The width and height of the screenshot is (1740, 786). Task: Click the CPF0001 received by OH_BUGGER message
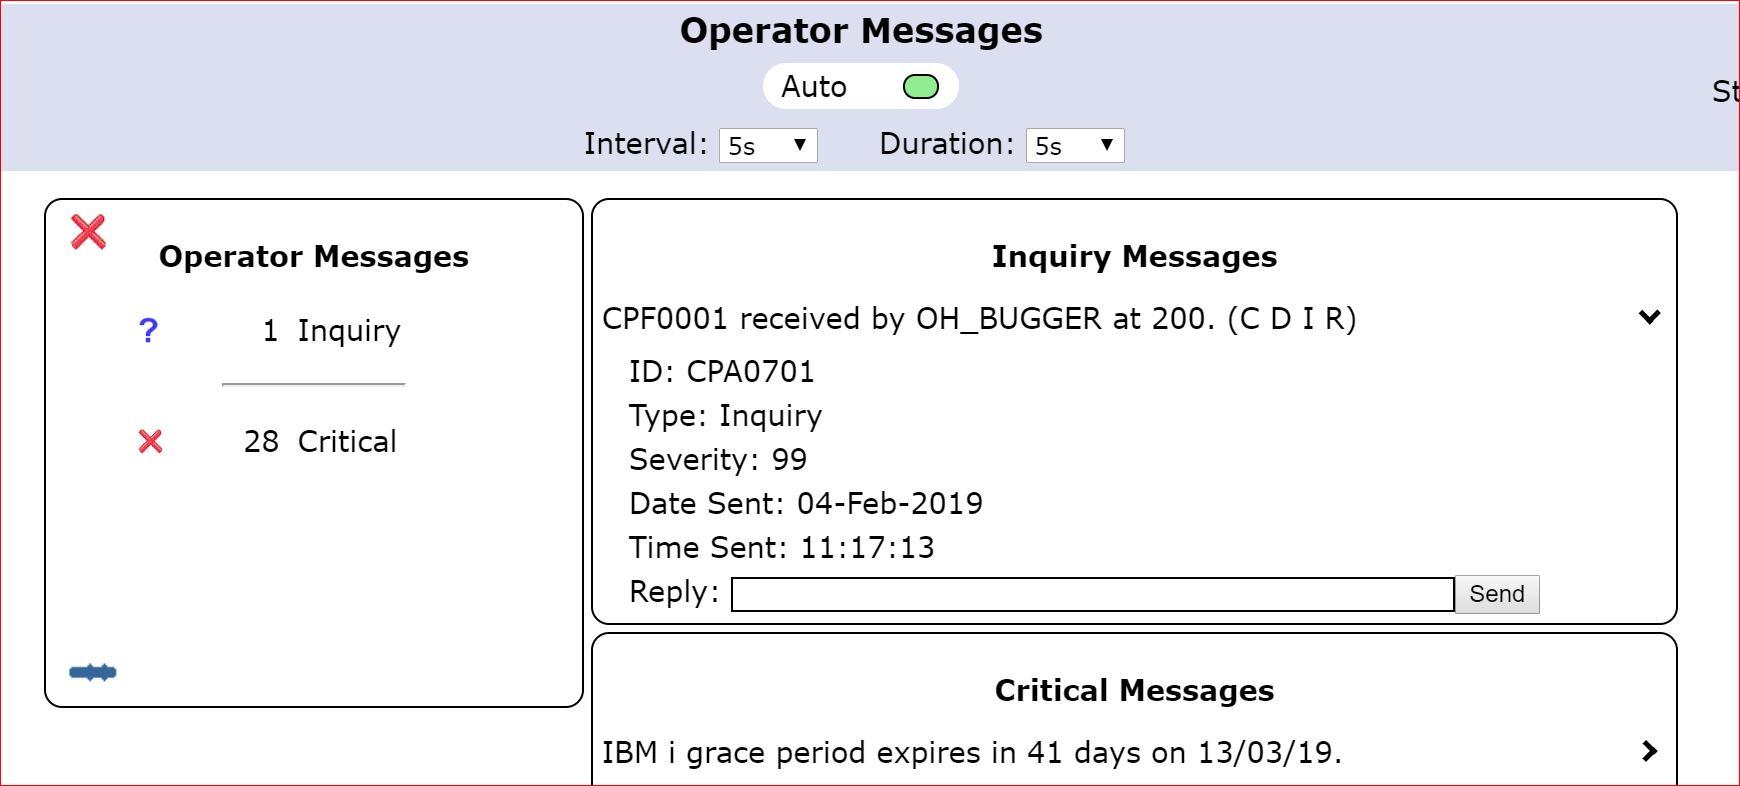tap(978, 319)
